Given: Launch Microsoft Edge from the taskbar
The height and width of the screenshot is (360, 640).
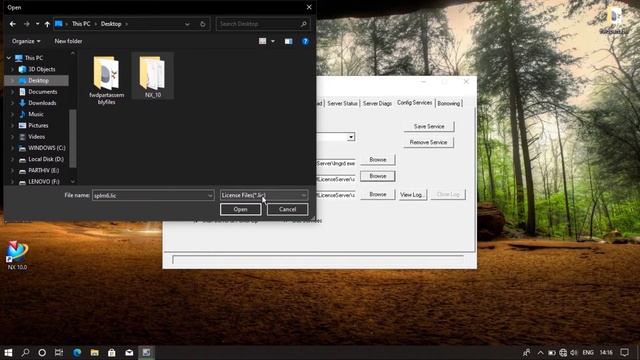Looking at the screenshot, I should (77, 353).
